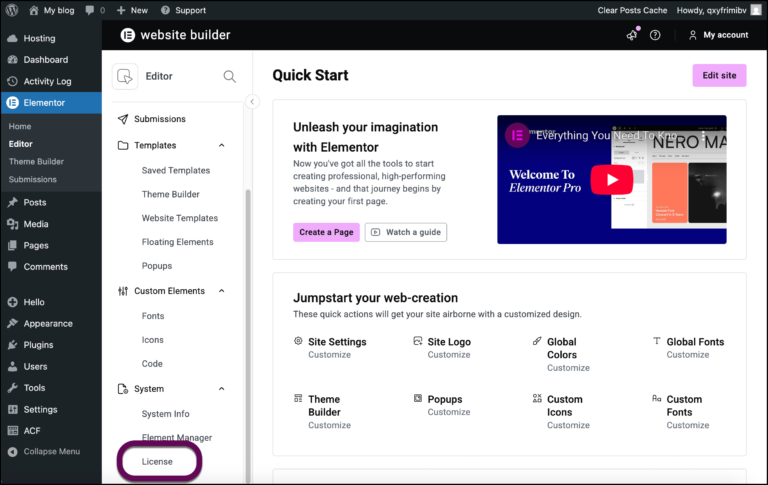768x485 pixels.
Task: Open video options three-dot menu
Action: coord(703,136)
